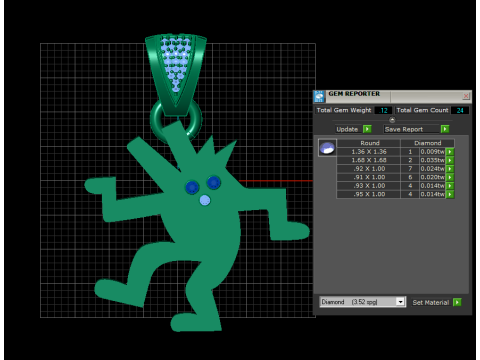Click the Round column header
This screenshot has height=360, width=480.
click(370, 143)
